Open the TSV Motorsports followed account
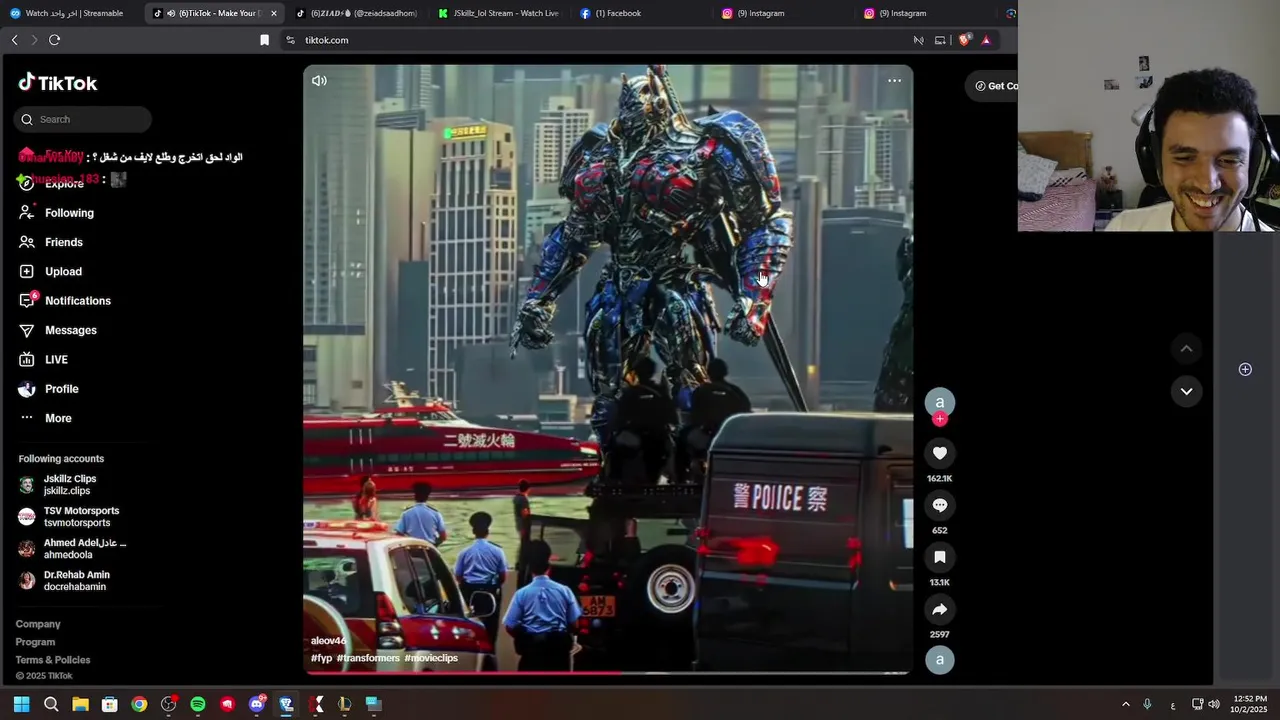 (x=72, y=517)
